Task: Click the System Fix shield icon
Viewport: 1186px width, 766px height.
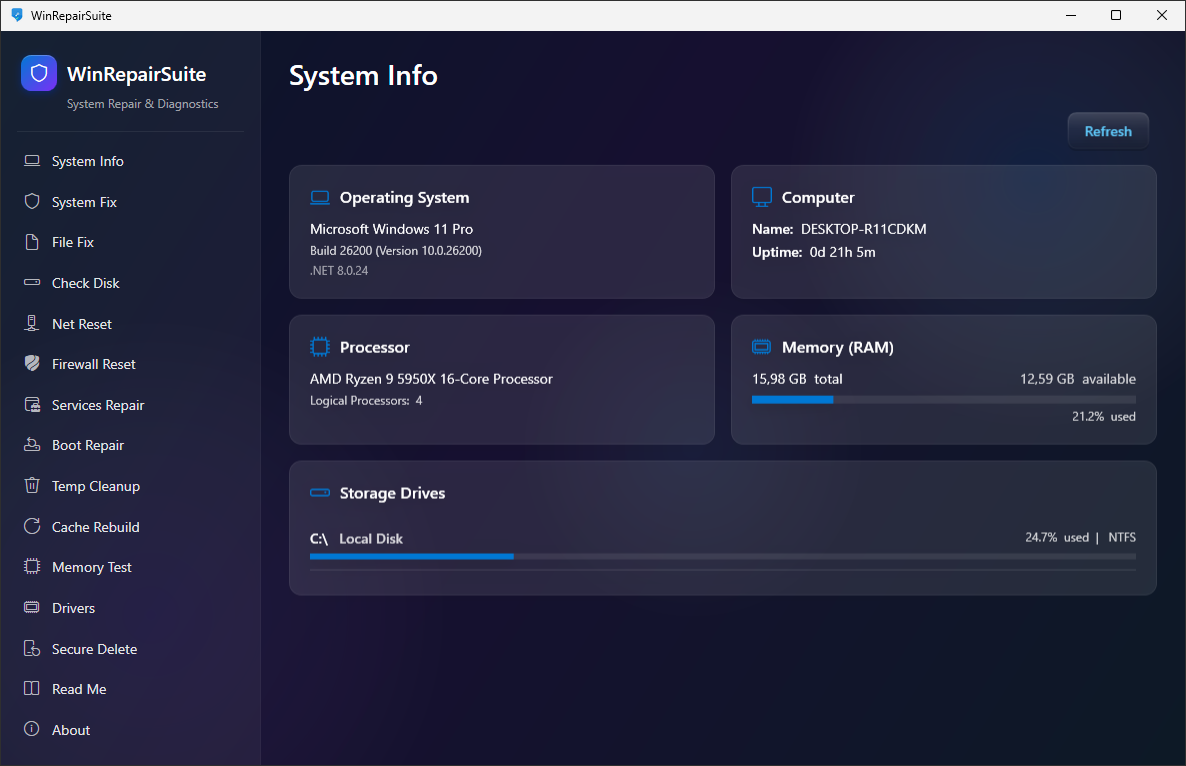Action: 32,201
